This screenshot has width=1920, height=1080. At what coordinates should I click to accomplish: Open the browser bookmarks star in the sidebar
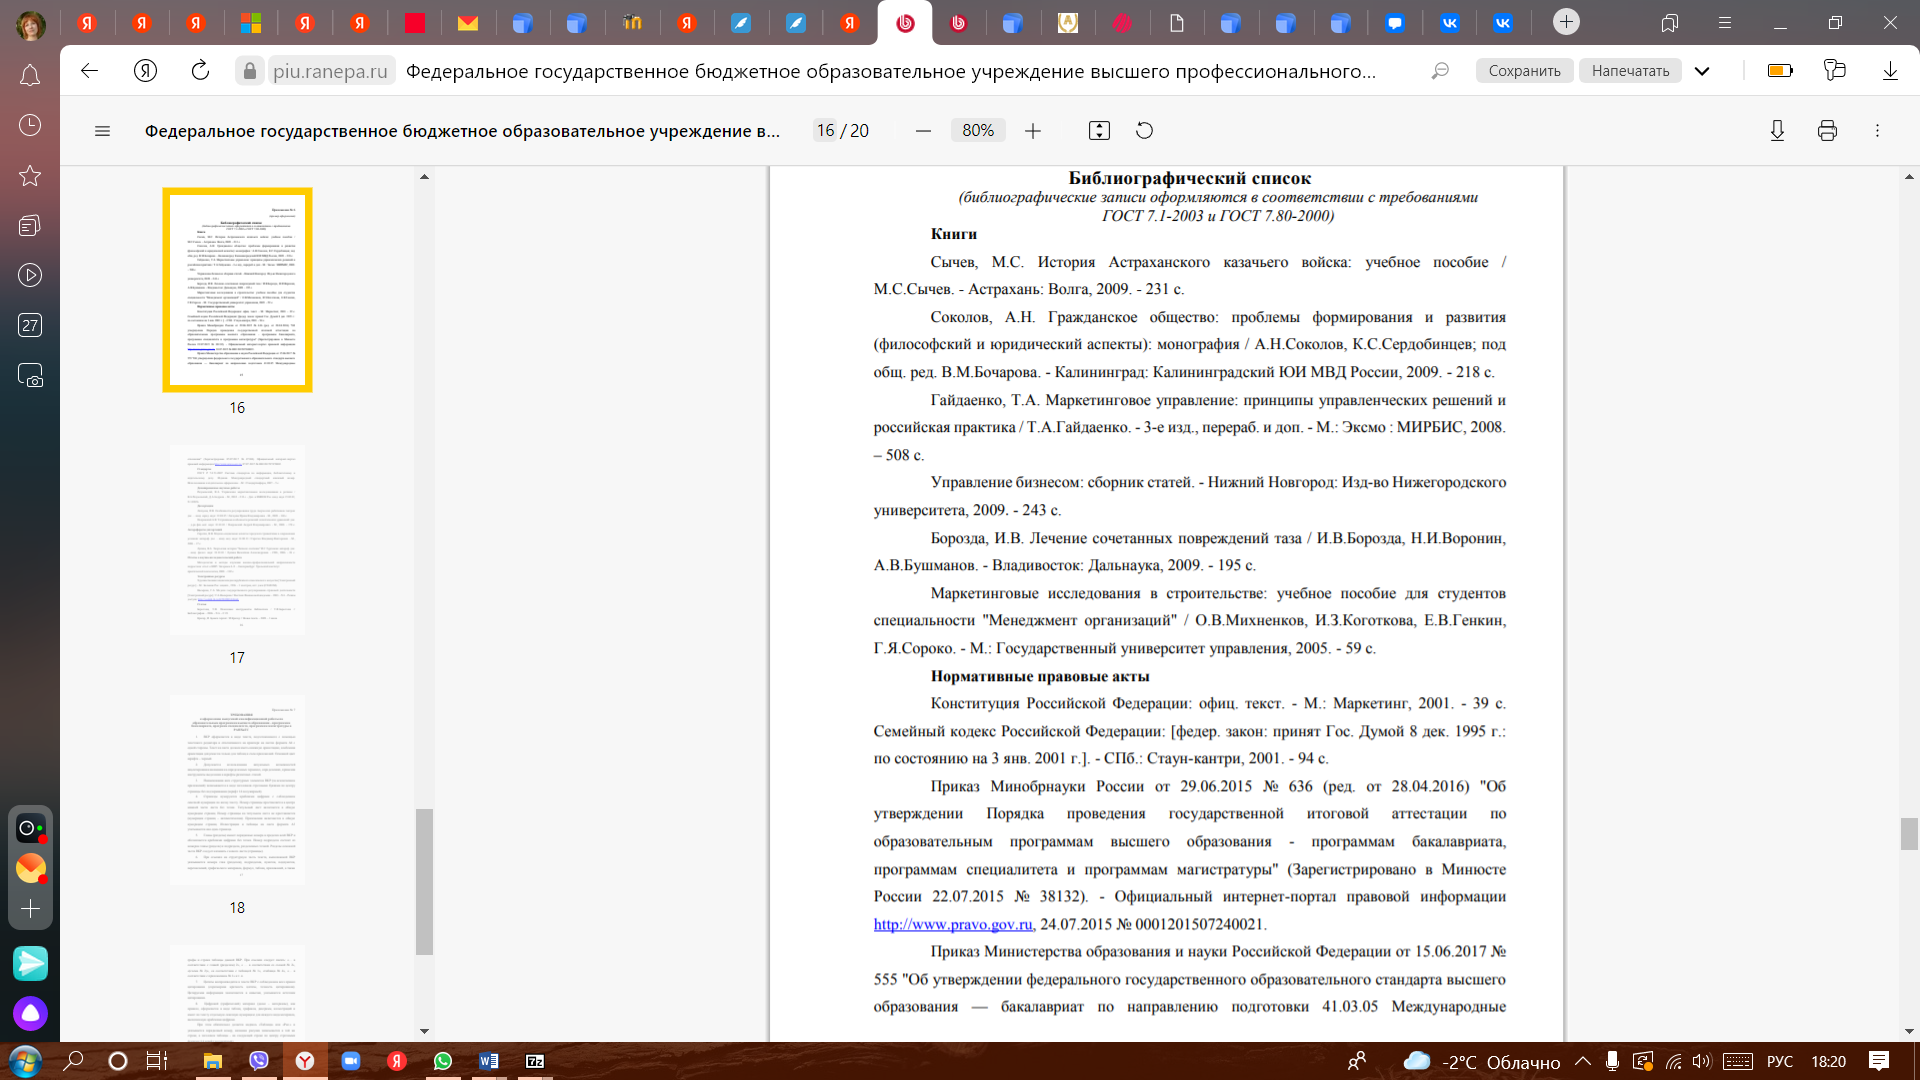point(30,176)
